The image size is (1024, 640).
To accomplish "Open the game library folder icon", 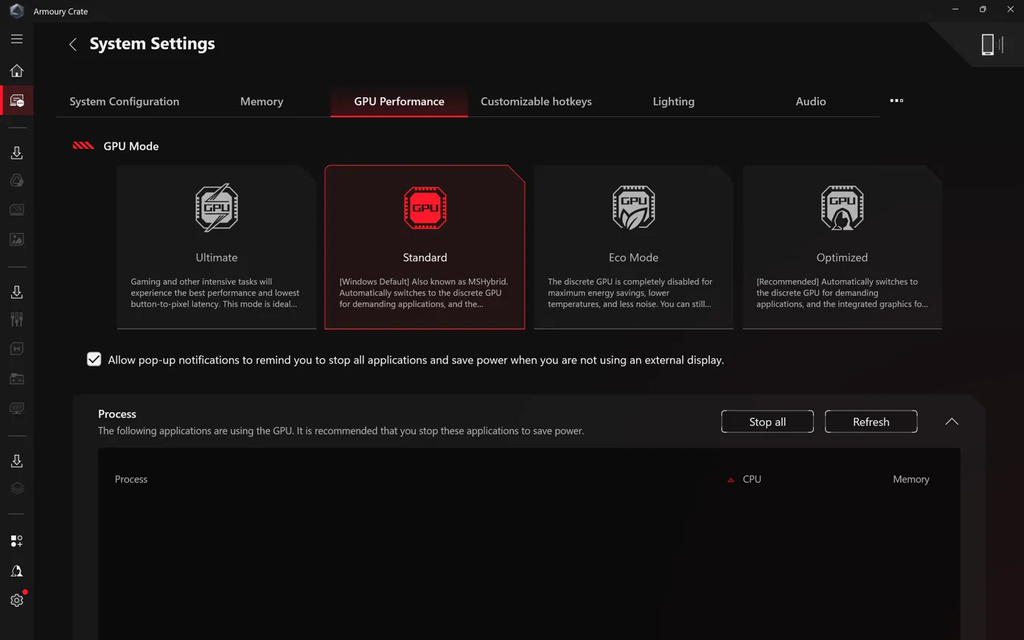I will (x=17, y=378).
